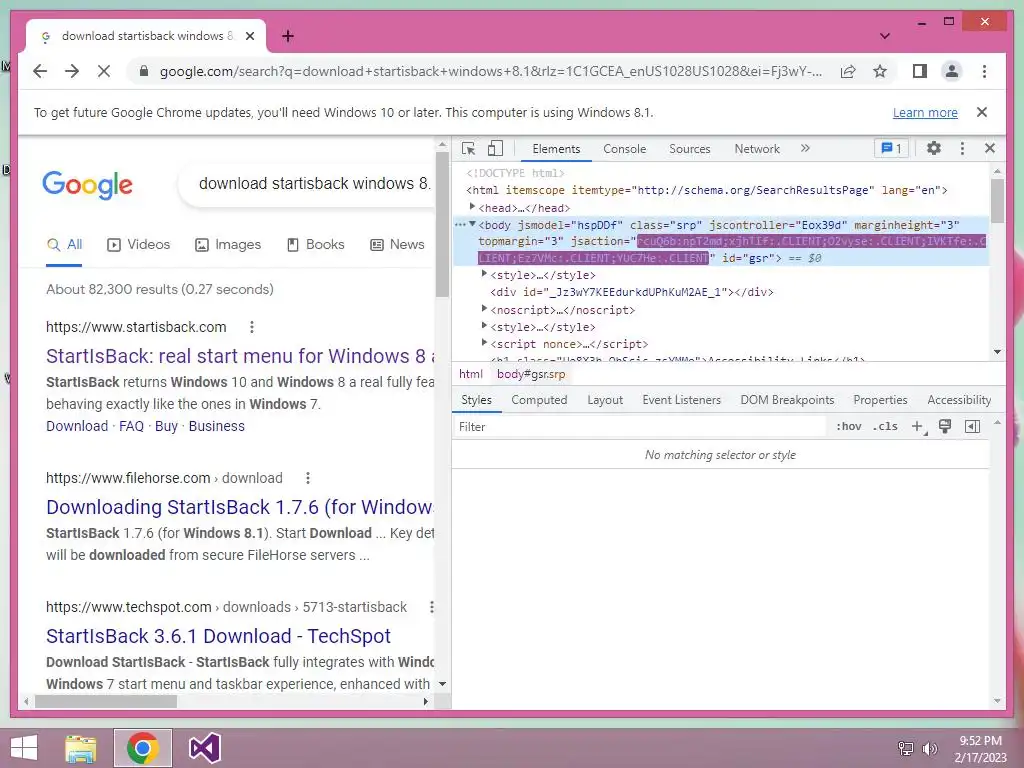This screenshot has width=1024, height=768.
Task: View site info via padlock icon
Action: point(144,71)
